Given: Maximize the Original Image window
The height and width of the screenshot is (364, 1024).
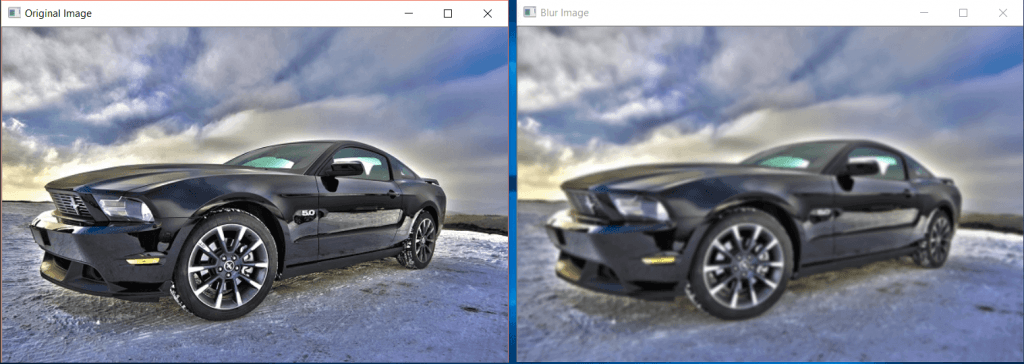Looking at the screenshot, I should pos(447,14).
